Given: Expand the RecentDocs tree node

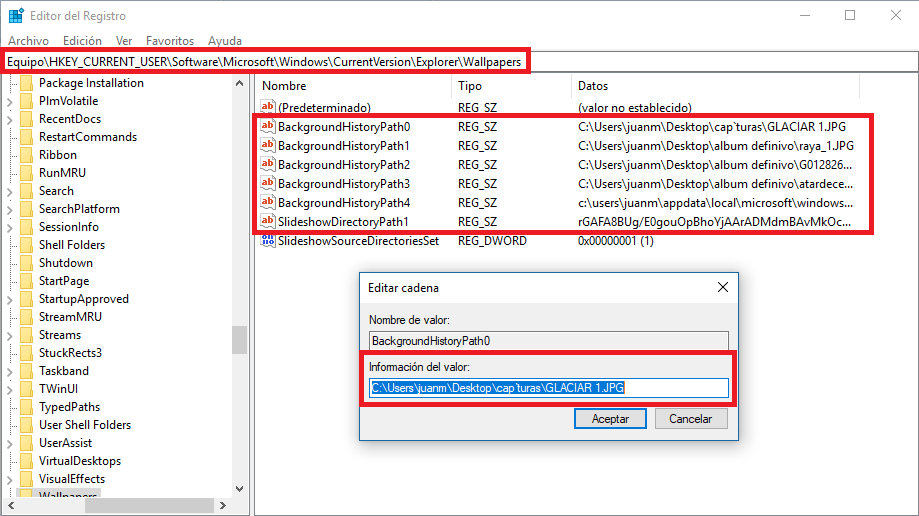Looking at the screenshot, I should tap(9, 119).
